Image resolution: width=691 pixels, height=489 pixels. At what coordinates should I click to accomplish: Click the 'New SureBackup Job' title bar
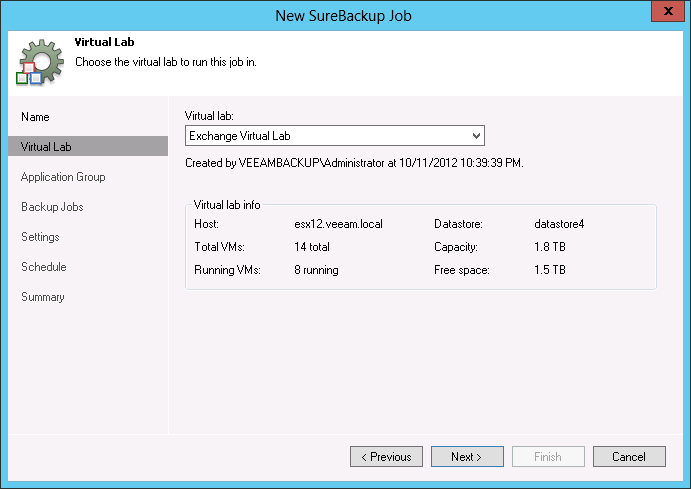[343, 16]
